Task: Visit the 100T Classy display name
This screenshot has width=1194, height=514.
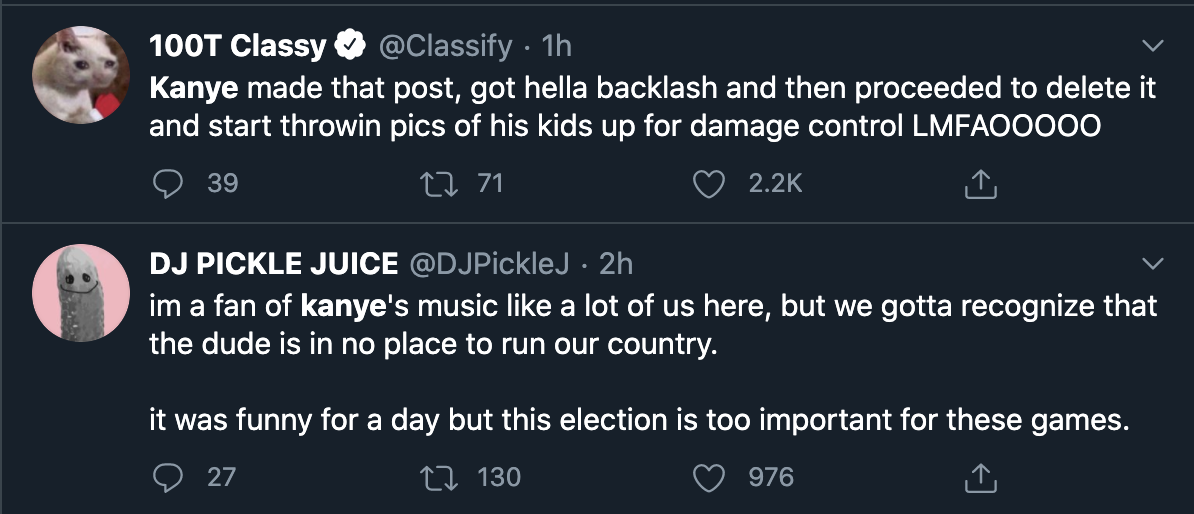Action: (238, 46)
